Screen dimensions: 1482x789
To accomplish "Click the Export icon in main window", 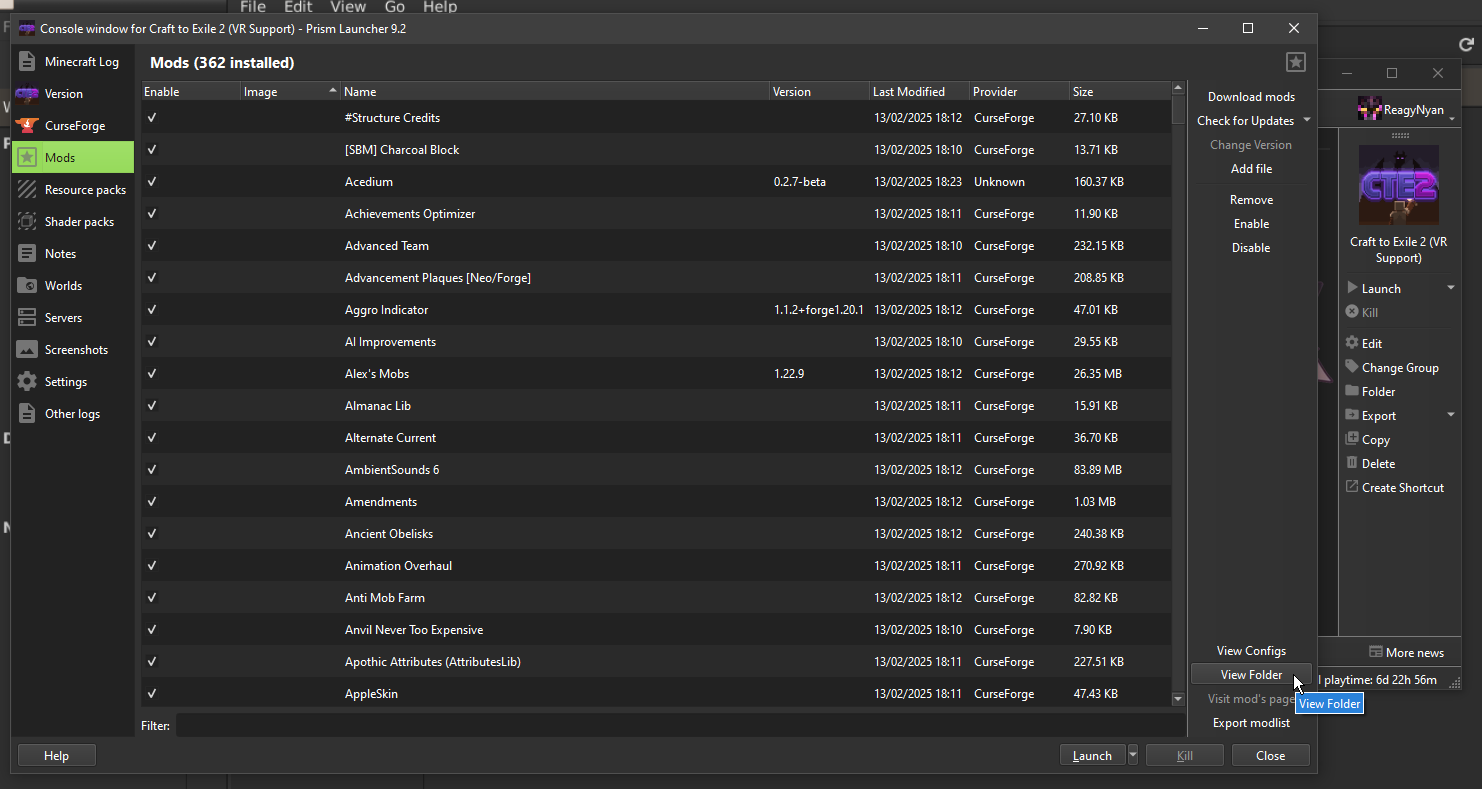I will pos(1352,415).
